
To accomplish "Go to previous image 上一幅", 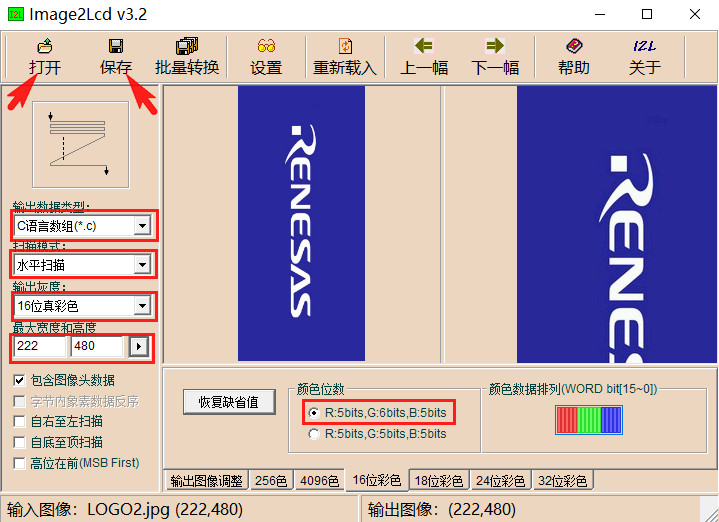I will pos(424,57).
